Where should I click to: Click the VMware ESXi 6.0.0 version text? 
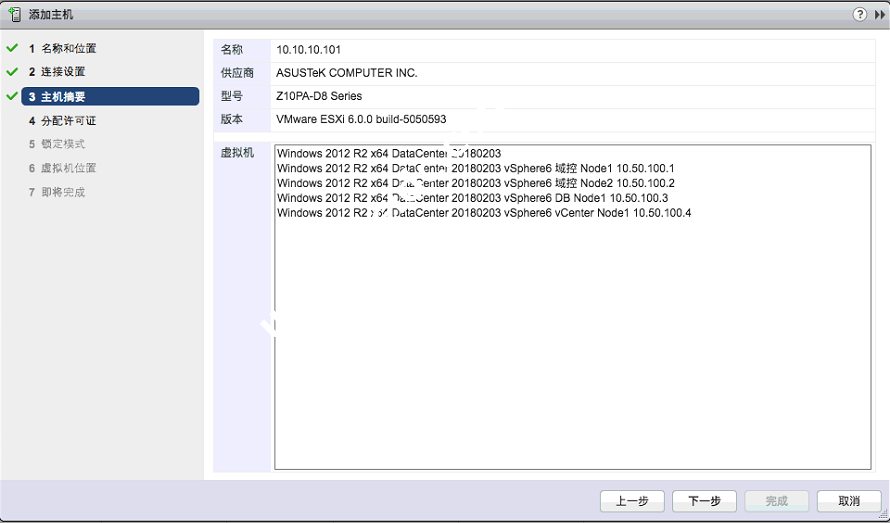(361, 119)
